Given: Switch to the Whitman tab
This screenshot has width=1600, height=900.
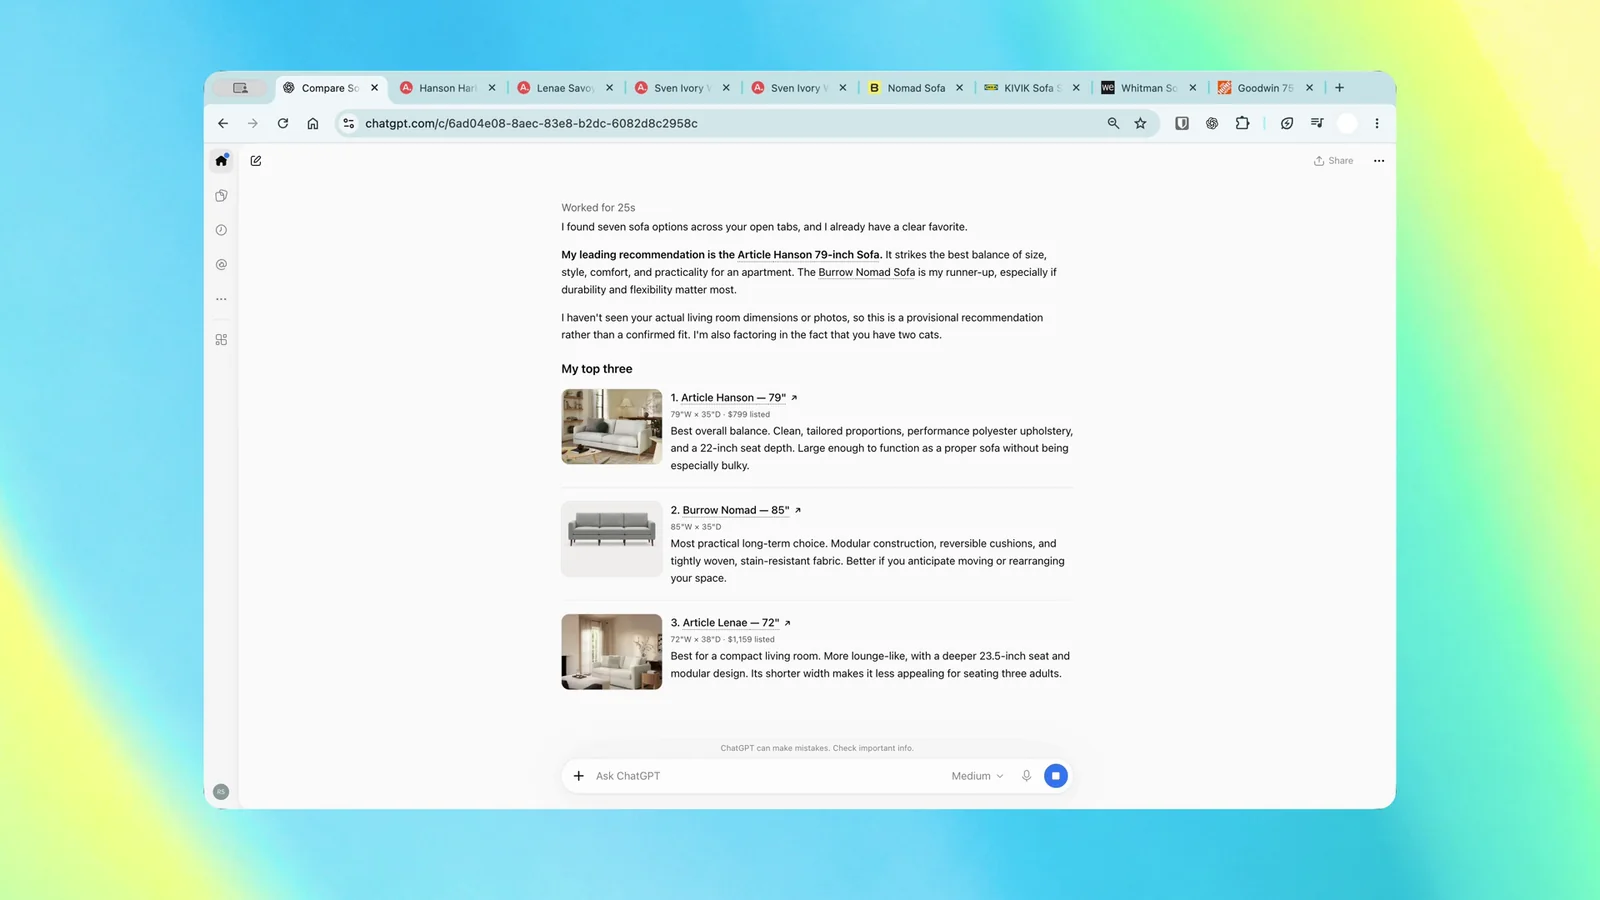Looking at the screenshot, I should point(1148,88).
